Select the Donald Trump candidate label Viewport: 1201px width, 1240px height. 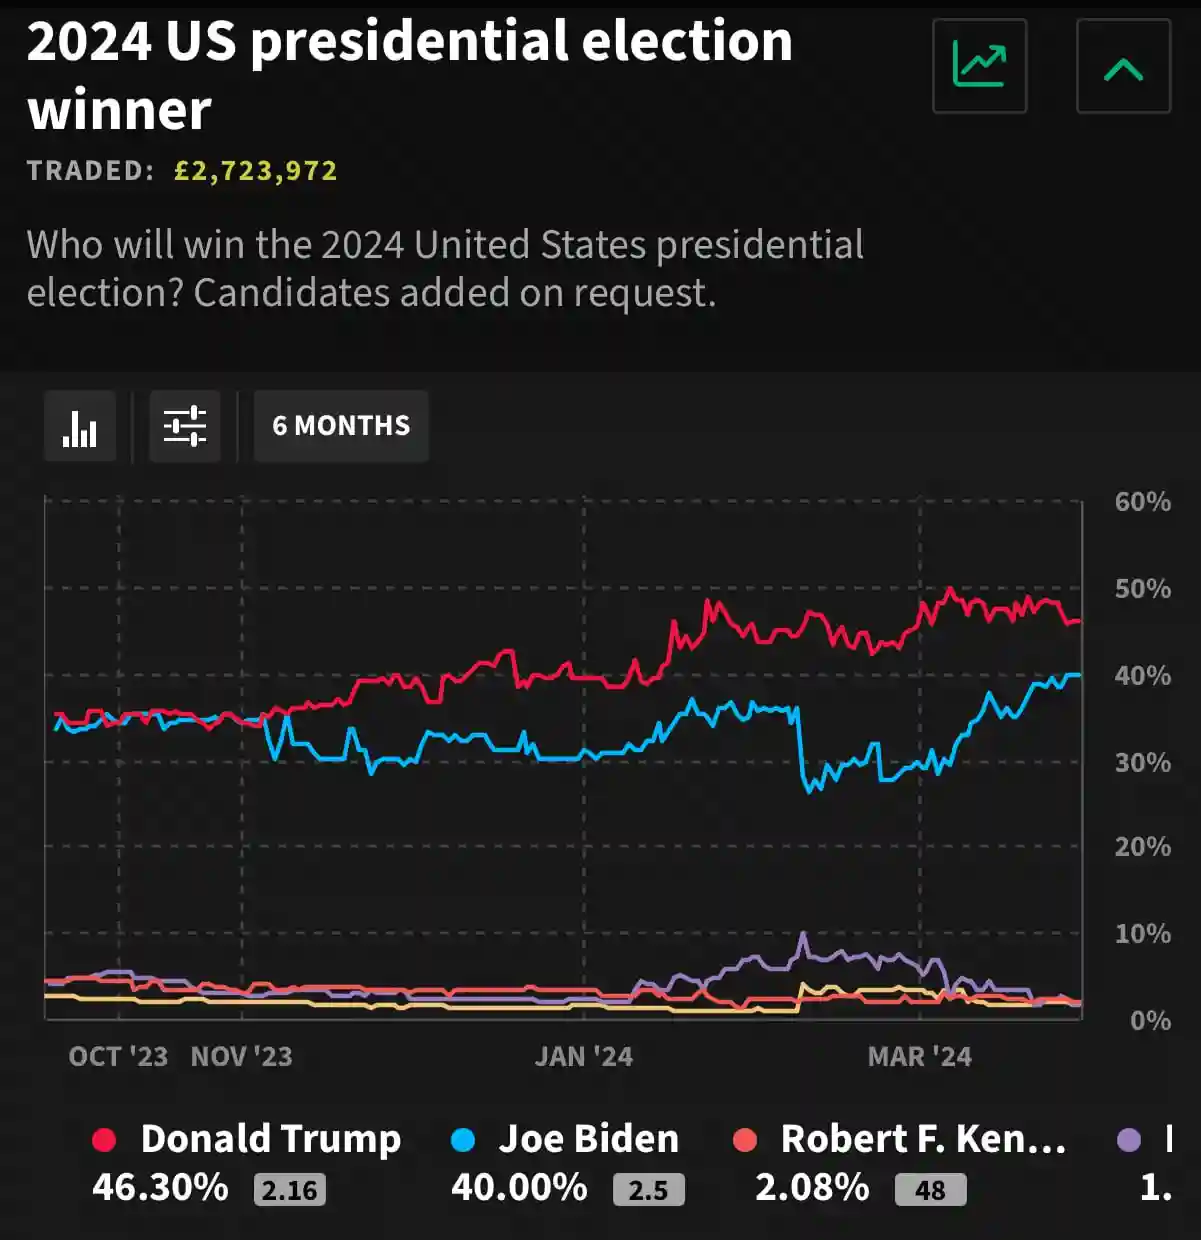pos(271,1139)
